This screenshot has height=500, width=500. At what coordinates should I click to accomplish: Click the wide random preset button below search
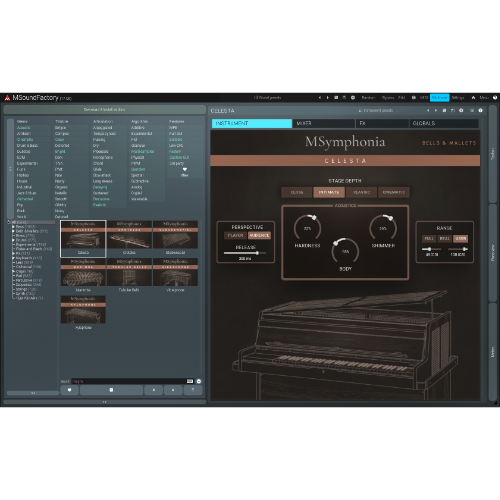point(111,390)
